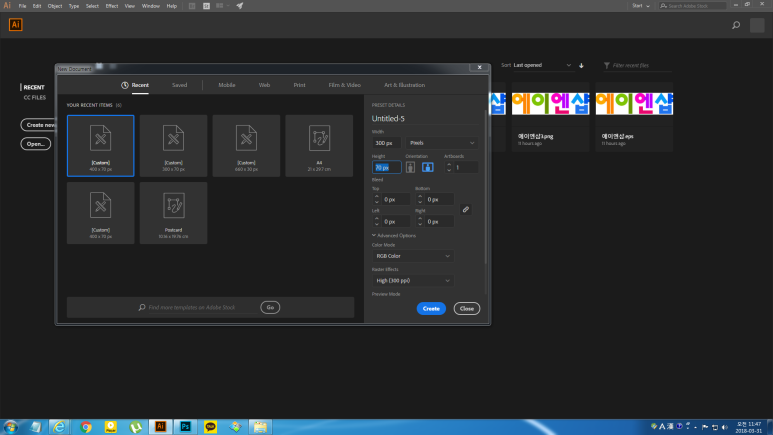Image resolution: width=773 pixels, height=435 pixels.
Task: Click the Left bleed stepper arrows
Action: click(x=377, y=221)
